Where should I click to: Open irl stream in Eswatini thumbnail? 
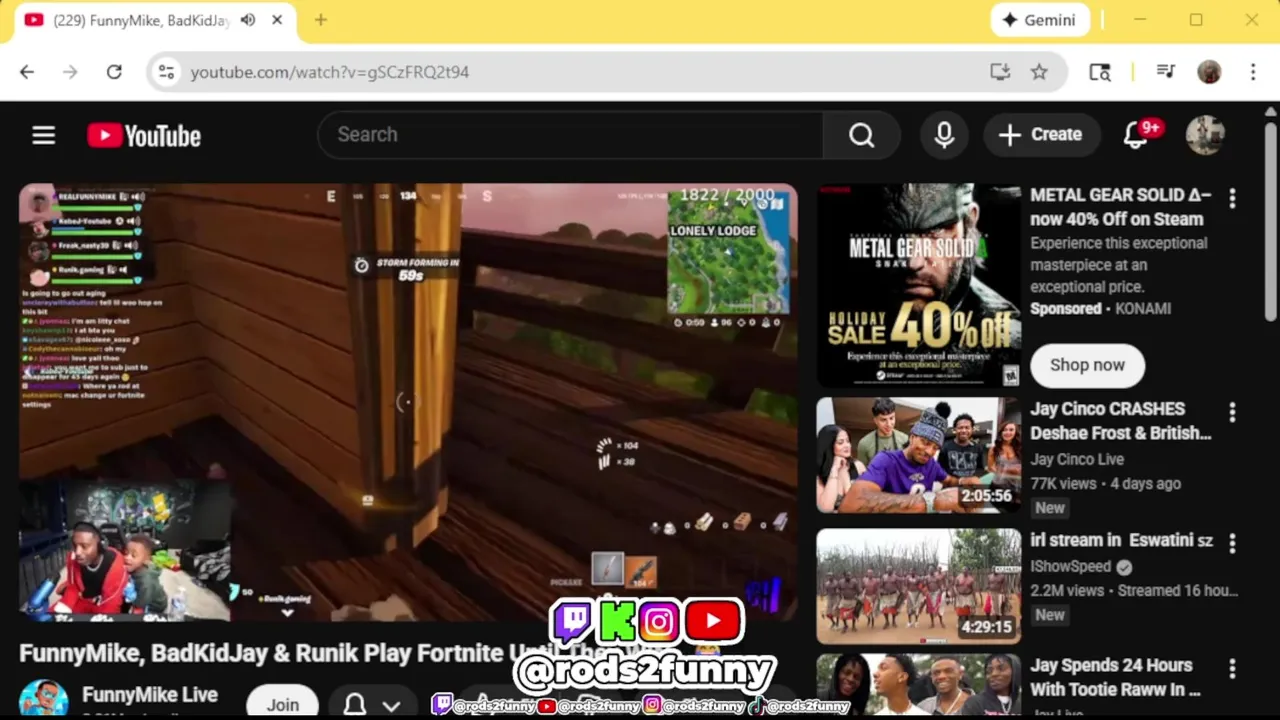point(919,586)
